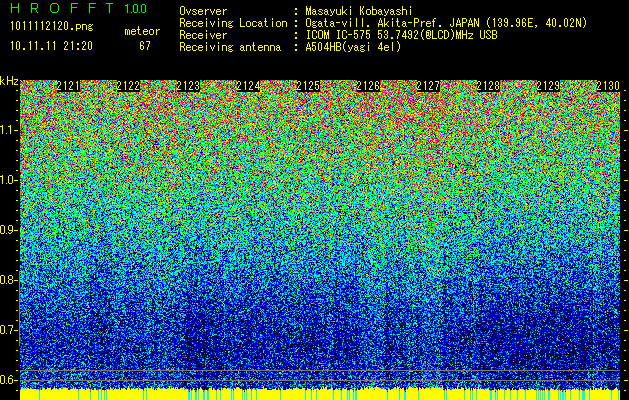The height and width of the screenshot is (400, 629).
Task: Click the 1.0 frequency axis label
Action: click(x=8, y=180)
